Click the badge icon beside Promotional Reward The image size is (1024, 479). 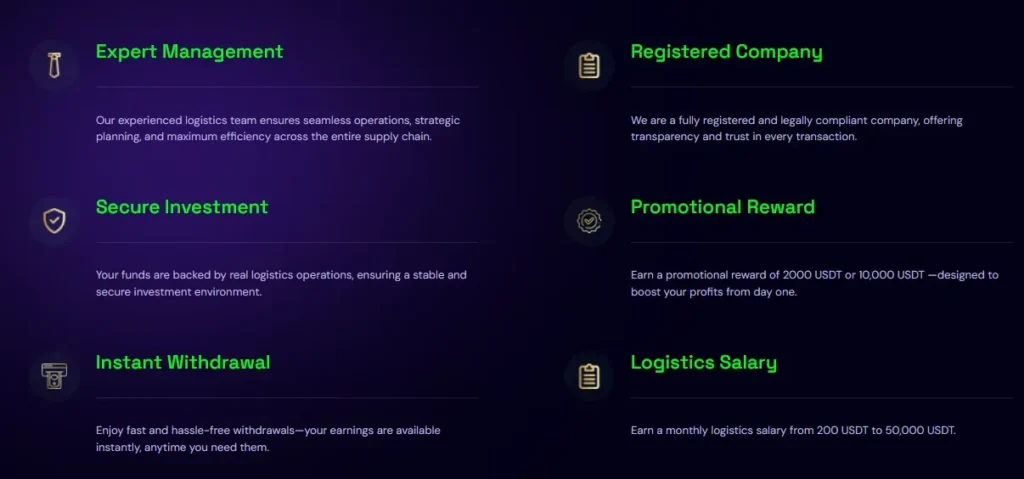(589, 220)
